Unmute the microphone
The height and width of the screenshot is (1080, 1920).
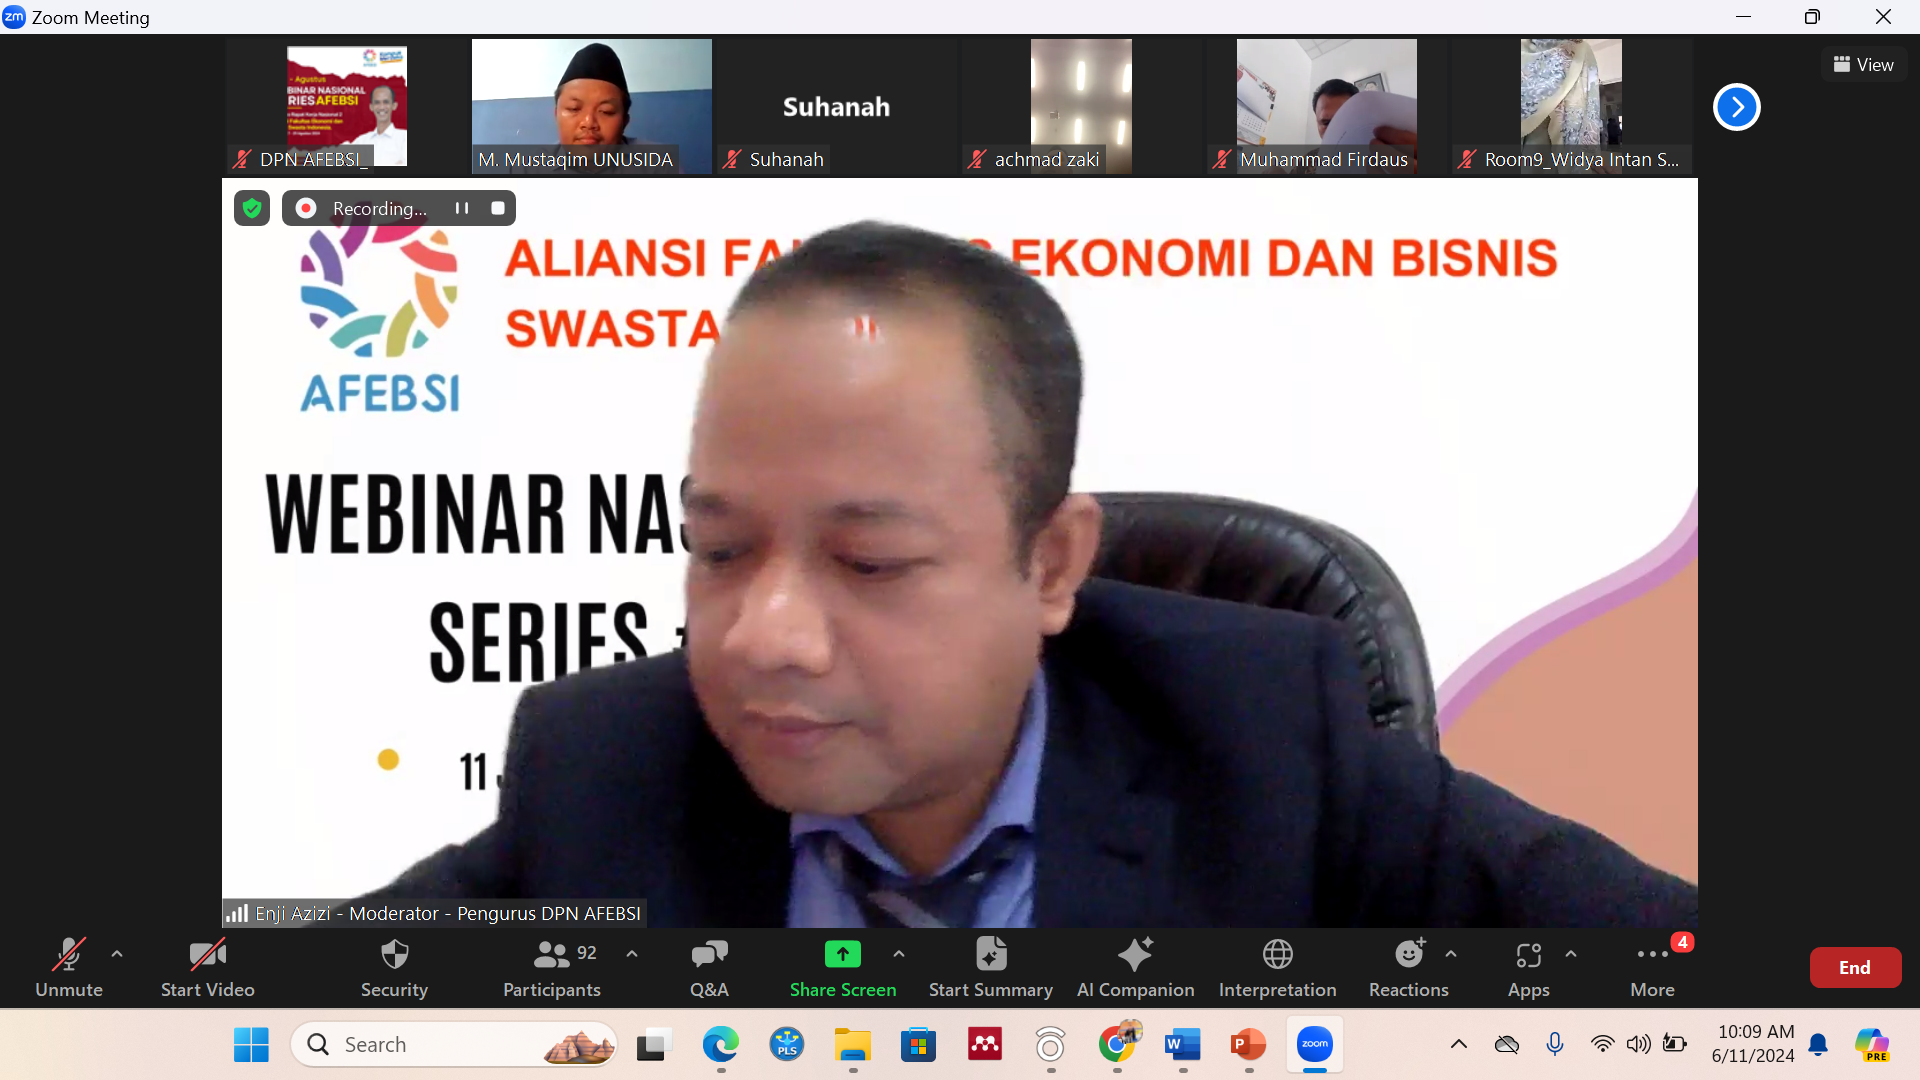pos(68,967)
